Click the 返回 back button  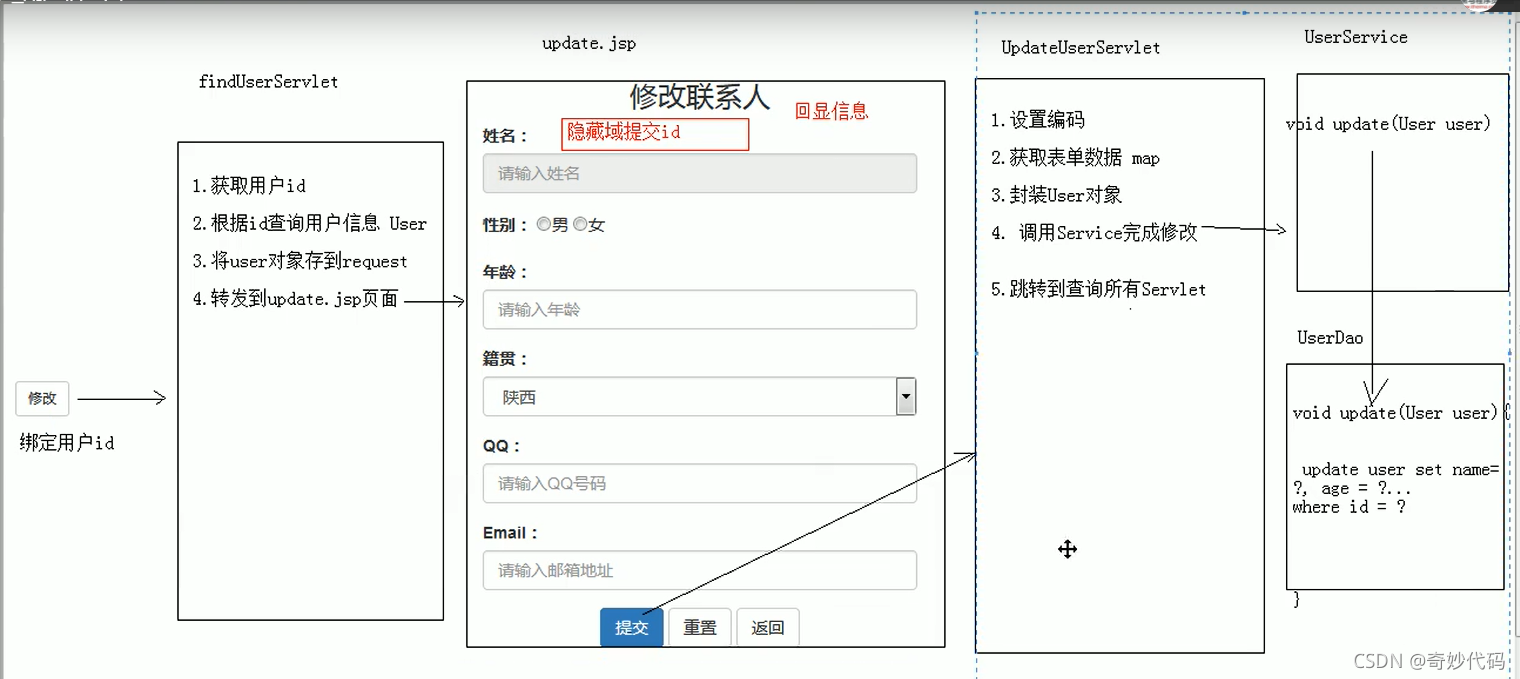click(x=768, y=627)
